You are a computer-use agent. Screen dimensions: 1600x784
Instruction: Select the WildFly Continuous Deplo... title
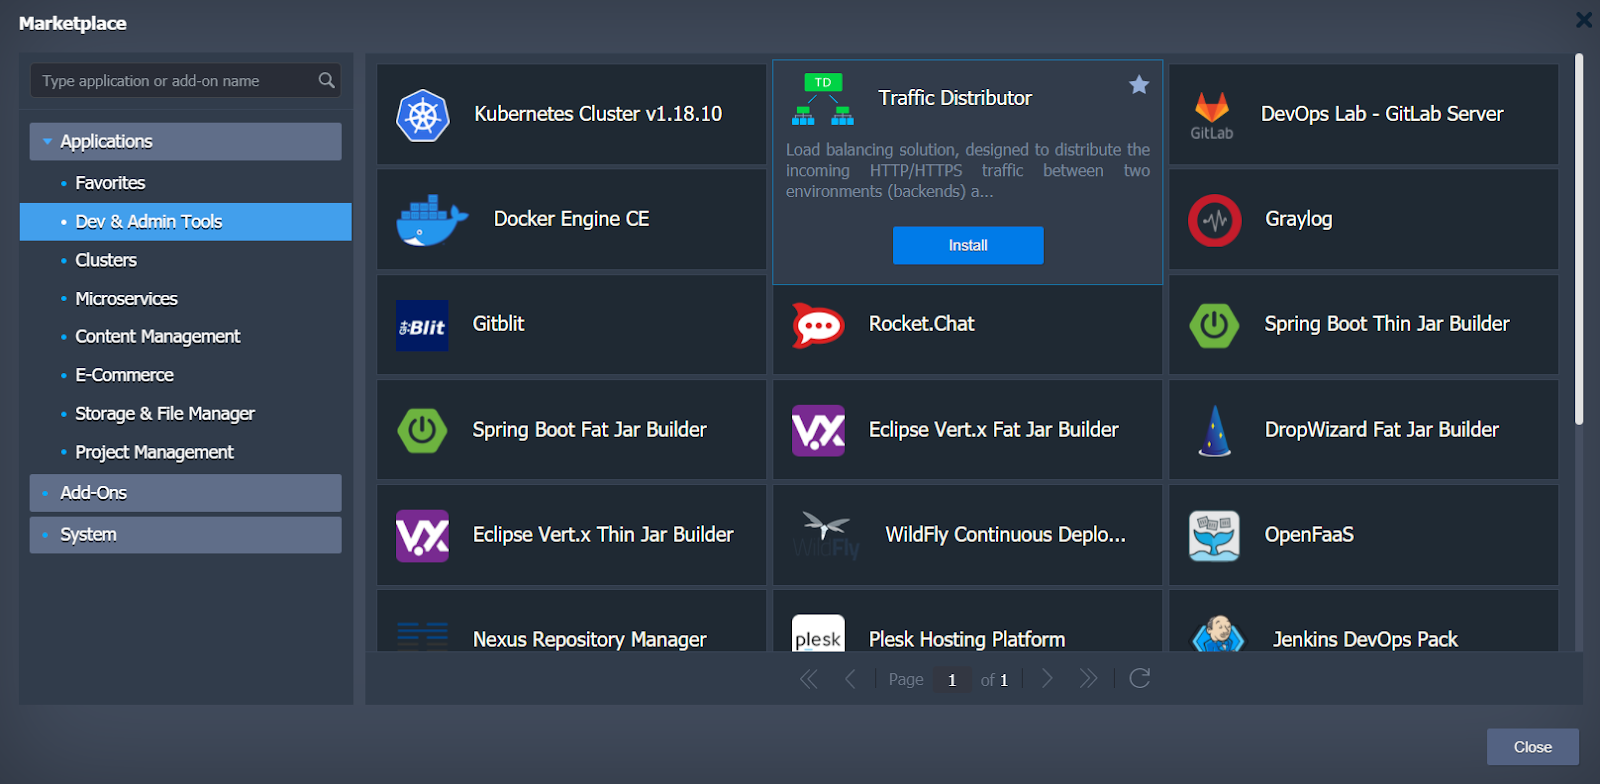click(x=1006, y=535)
